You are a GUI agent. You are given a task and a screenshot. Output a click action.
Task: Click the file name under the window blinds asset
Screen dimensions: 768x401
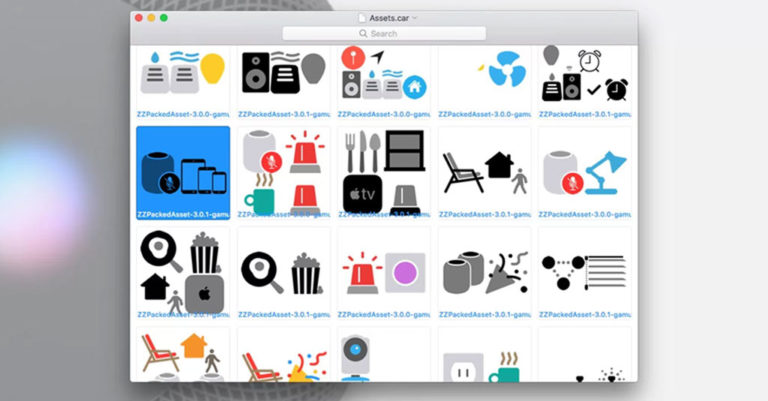click(585, 315)
